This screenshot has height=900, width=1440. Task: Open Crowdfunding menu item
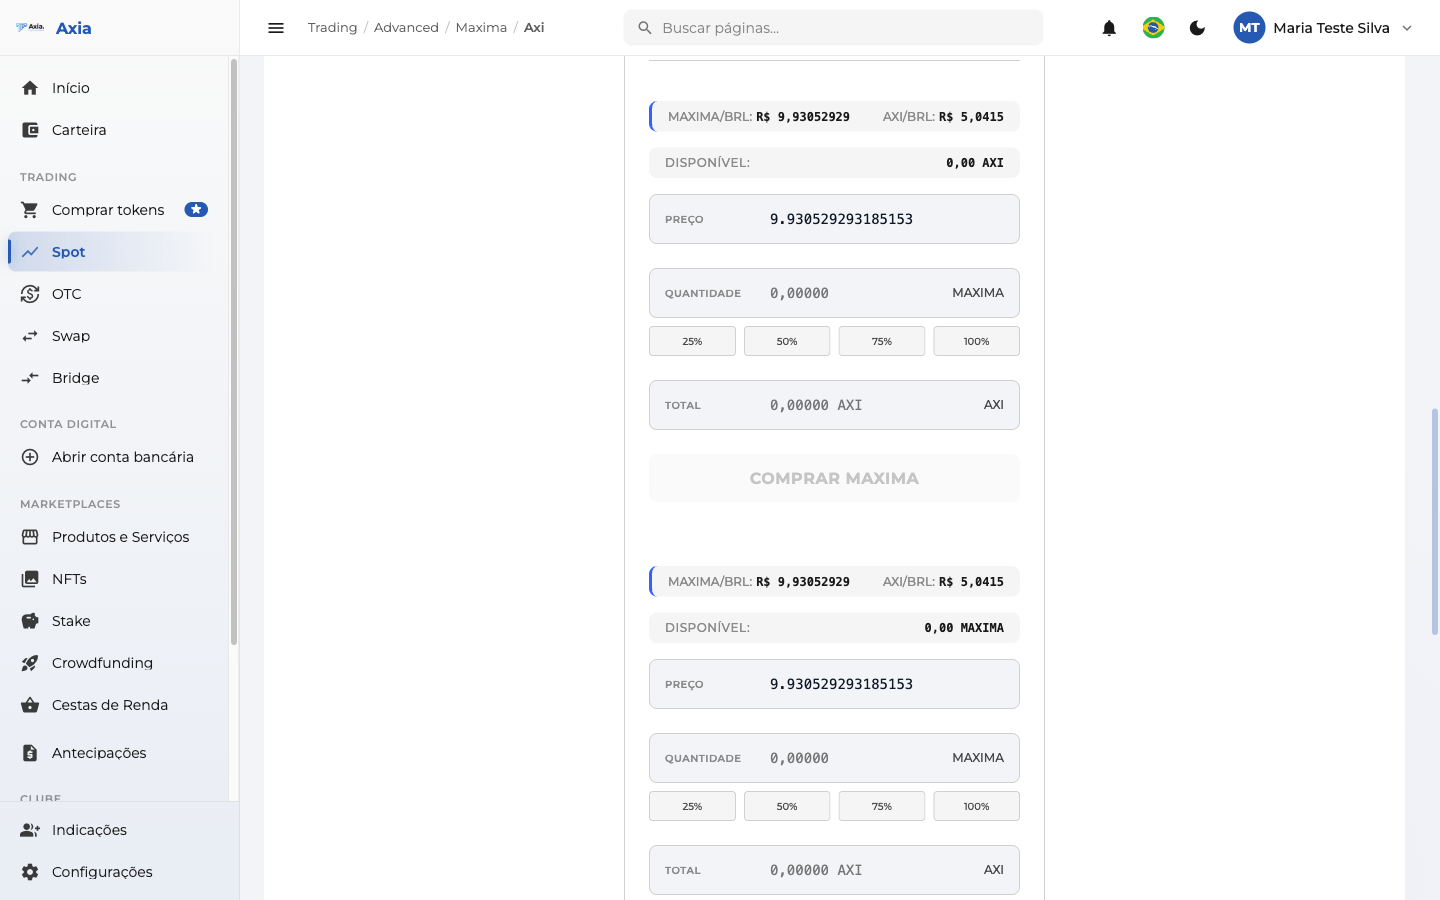pyautogui.click(x=114, y=663)
